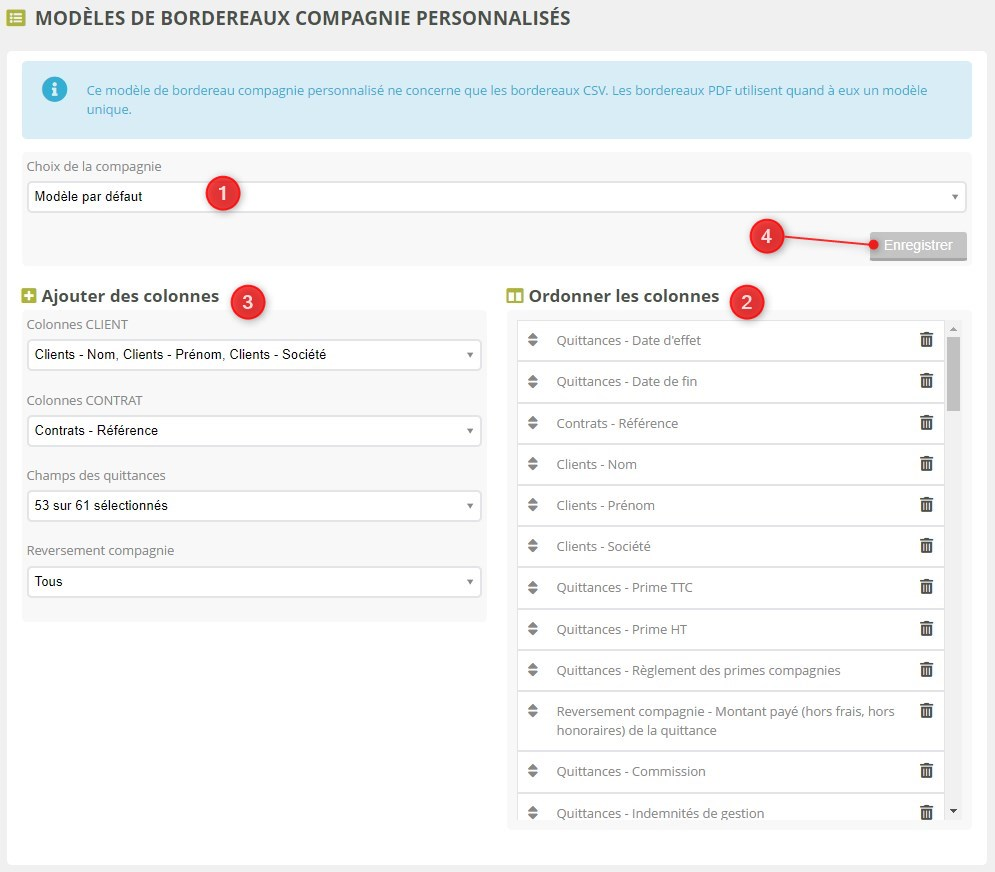Delete Quittances - Commission column
Screen dimensions: 995x872
(x=926, y=771)
